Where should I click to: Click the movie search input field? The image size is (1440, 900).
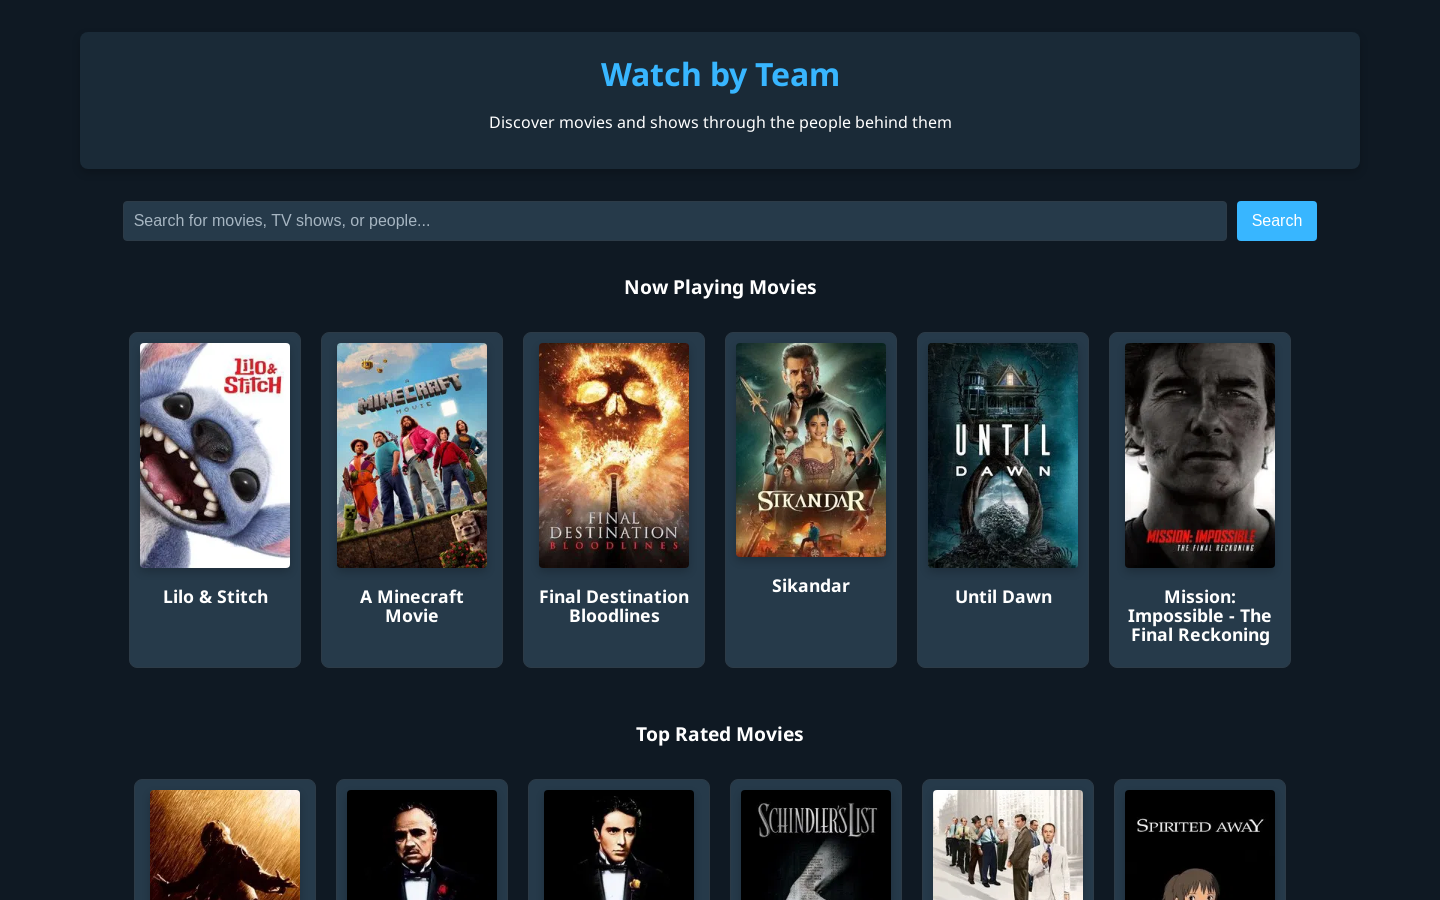pyautogui.click(x=675, y=221)
